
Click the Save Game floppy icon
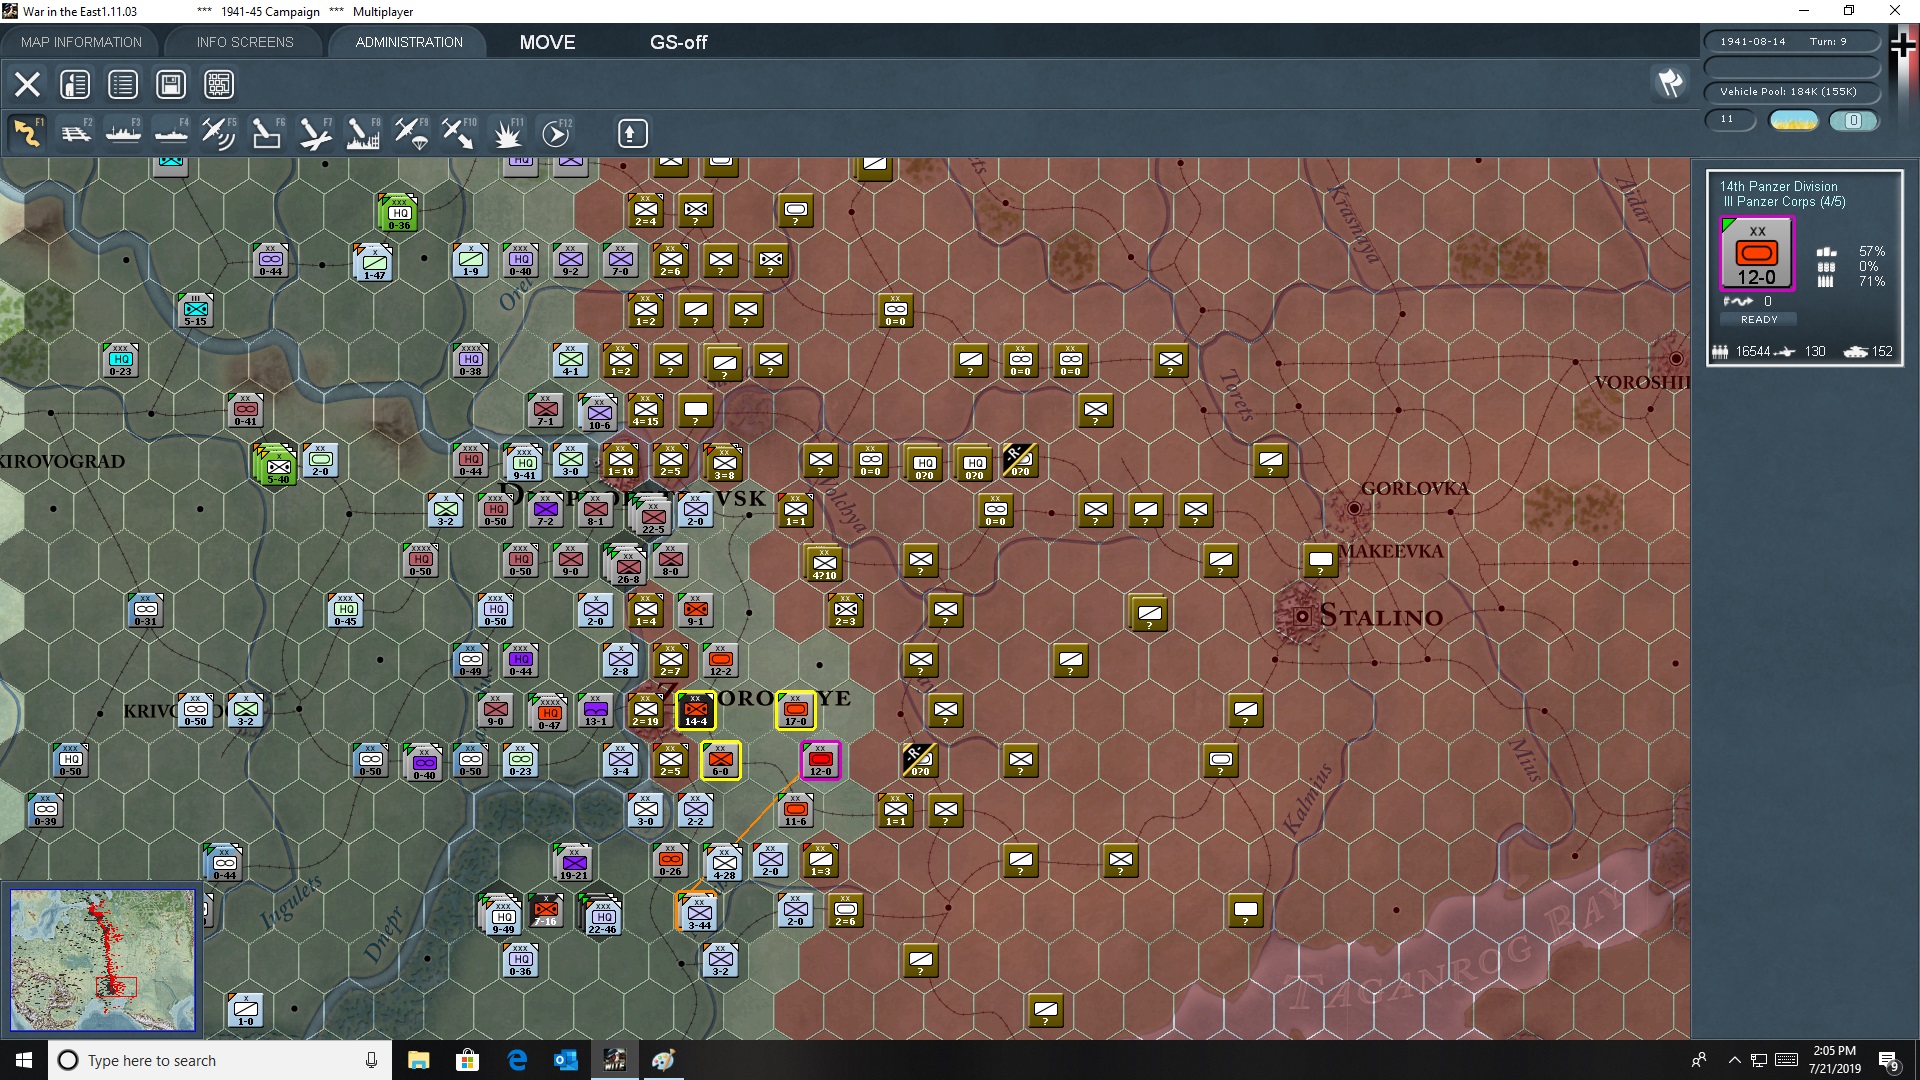click(x=171, y=84)
